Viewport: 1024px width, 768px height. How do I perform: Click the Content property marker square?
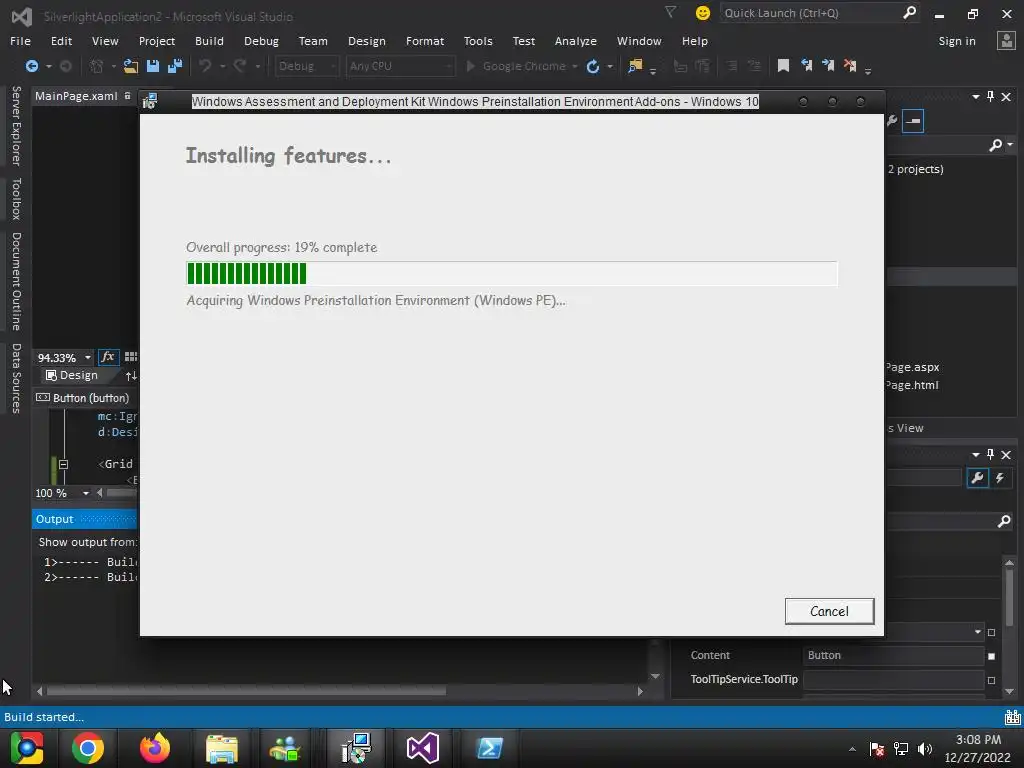(991, 656)
